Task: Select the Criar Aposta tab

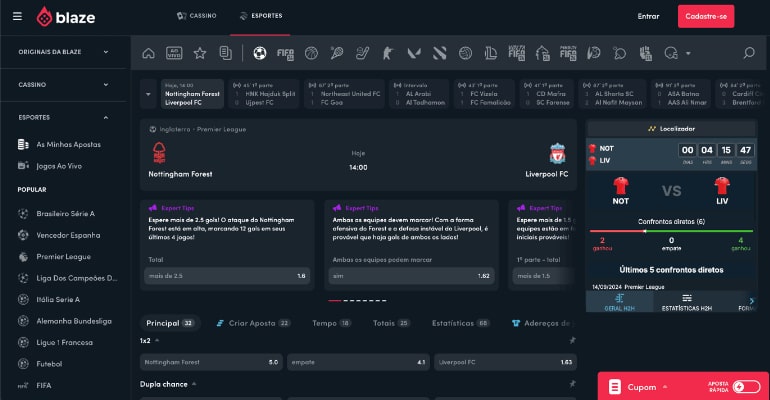Action: pyautogui.click(x=253, y=323)
